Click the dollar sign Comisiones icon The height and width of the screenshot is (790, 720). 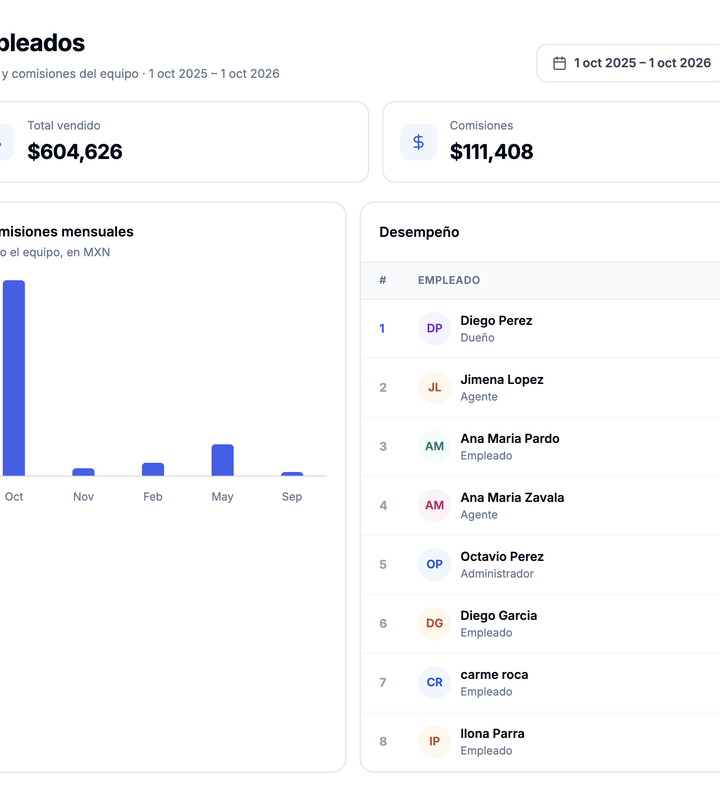pyautogui.click(x=418, y=142)
